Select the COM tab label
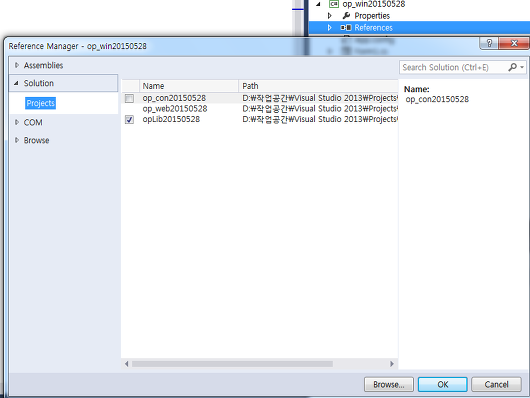The image size is (530, 398). point(33,122)
